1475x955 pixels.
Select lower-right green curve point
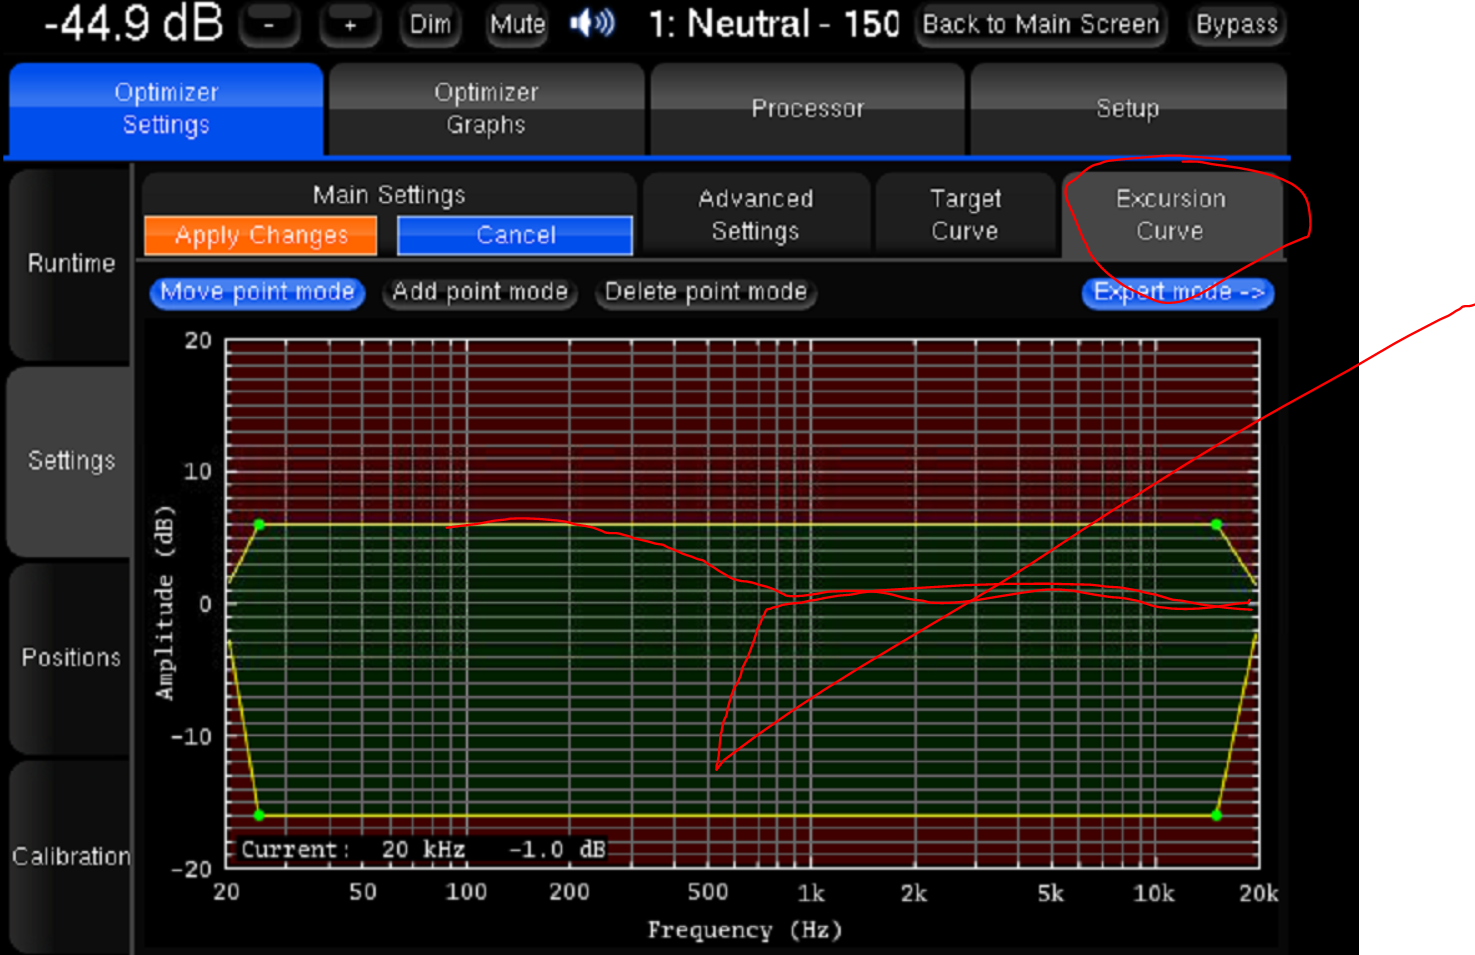[1216, 815]
